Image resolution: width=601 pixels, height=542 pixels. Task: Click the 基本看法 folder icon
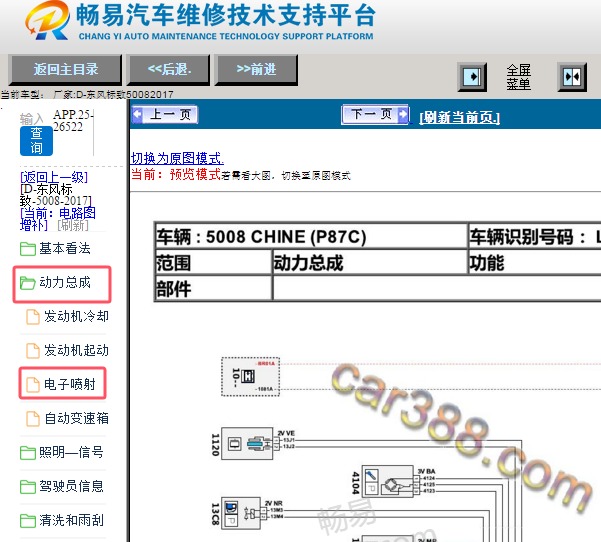pyautogui.click(x=28, y=249)
